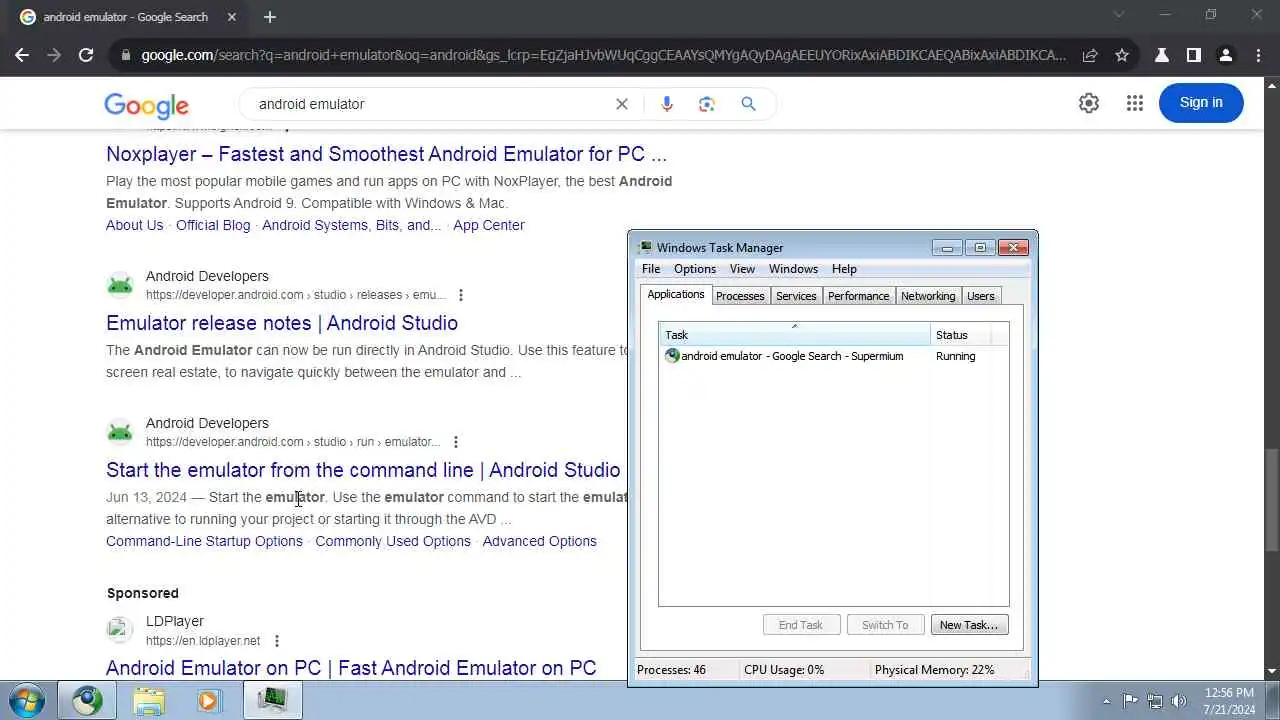Screen dimensions: 1280x720
Task: Open Emulator release notes Android Studio result
Action: (282, 323)
